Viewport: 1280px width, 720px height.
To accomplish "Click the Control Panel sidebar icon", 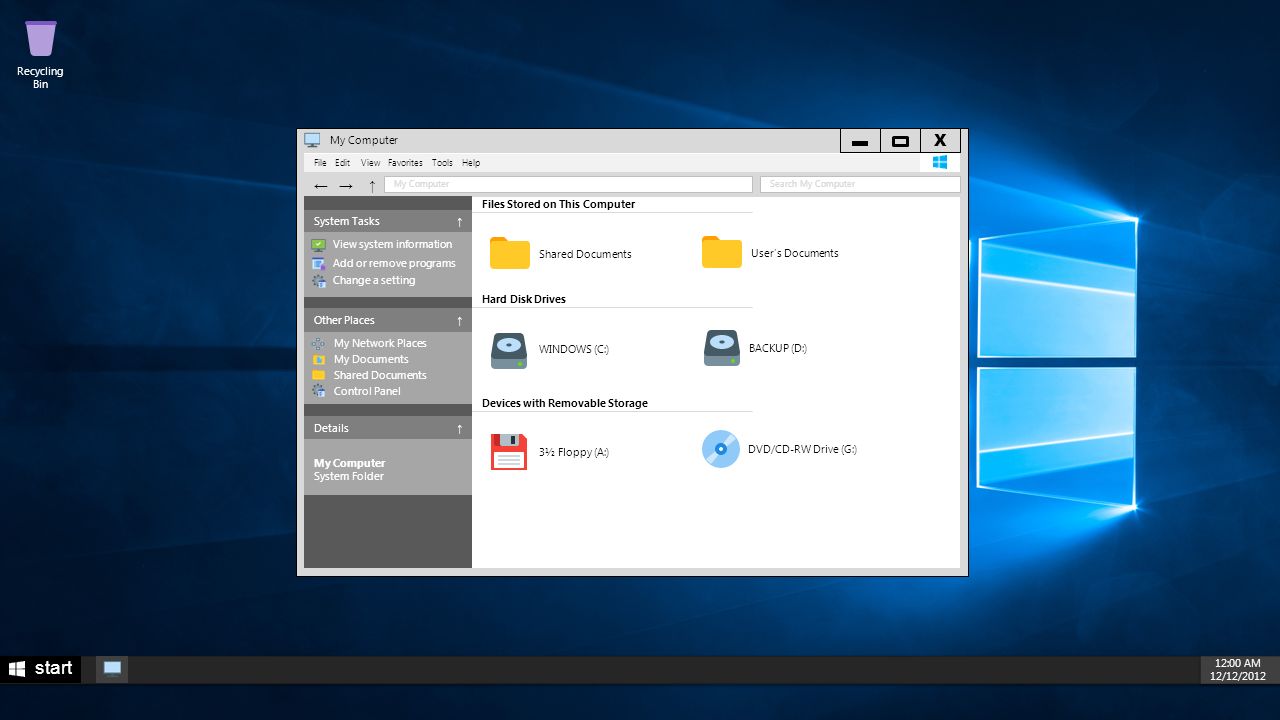I will pyautogui.click(x=319, y=391).
